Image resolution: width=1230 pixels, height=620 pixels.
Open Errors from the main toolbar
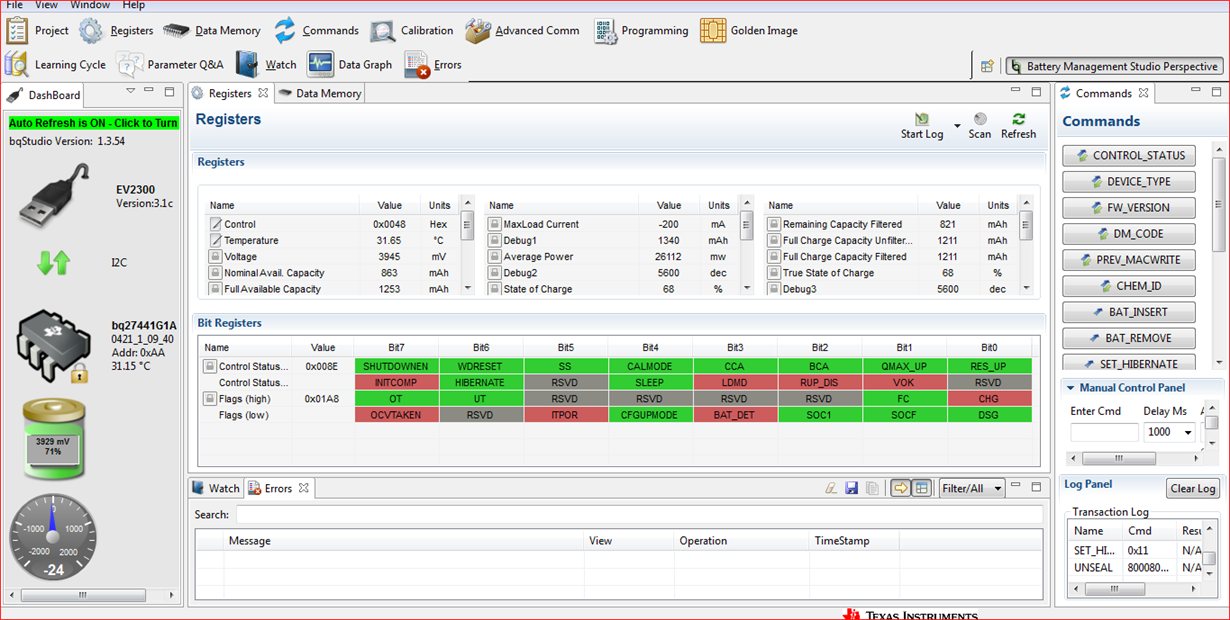coord(433,64)
